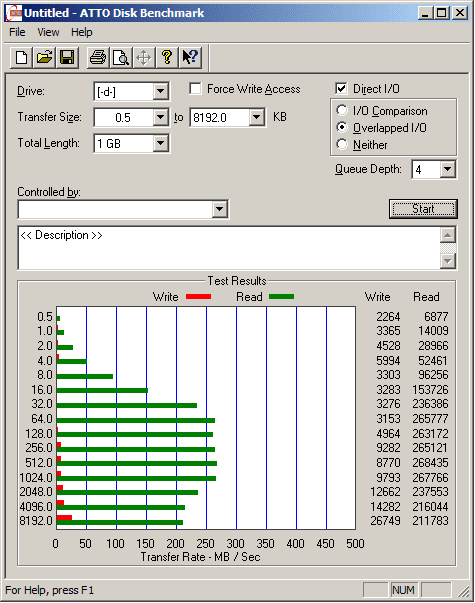Click the New file toolbar icon
The height and width of the screenshot is (603, 475).
[x=22, y=58]
